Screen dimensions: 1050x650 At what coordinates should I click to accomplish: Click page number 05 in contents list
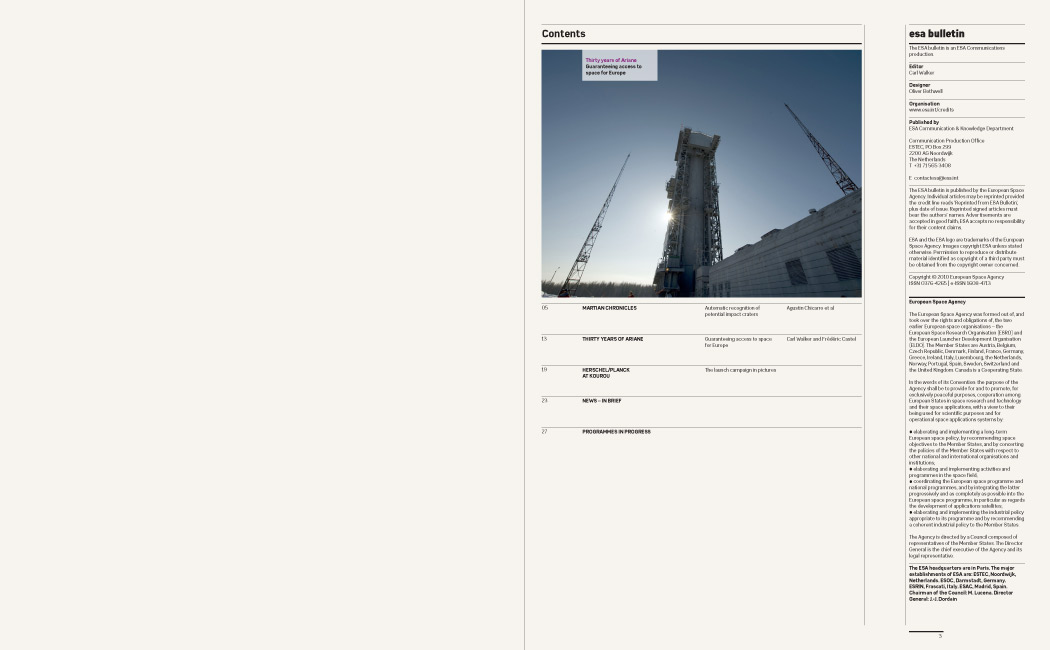(545, 308)
